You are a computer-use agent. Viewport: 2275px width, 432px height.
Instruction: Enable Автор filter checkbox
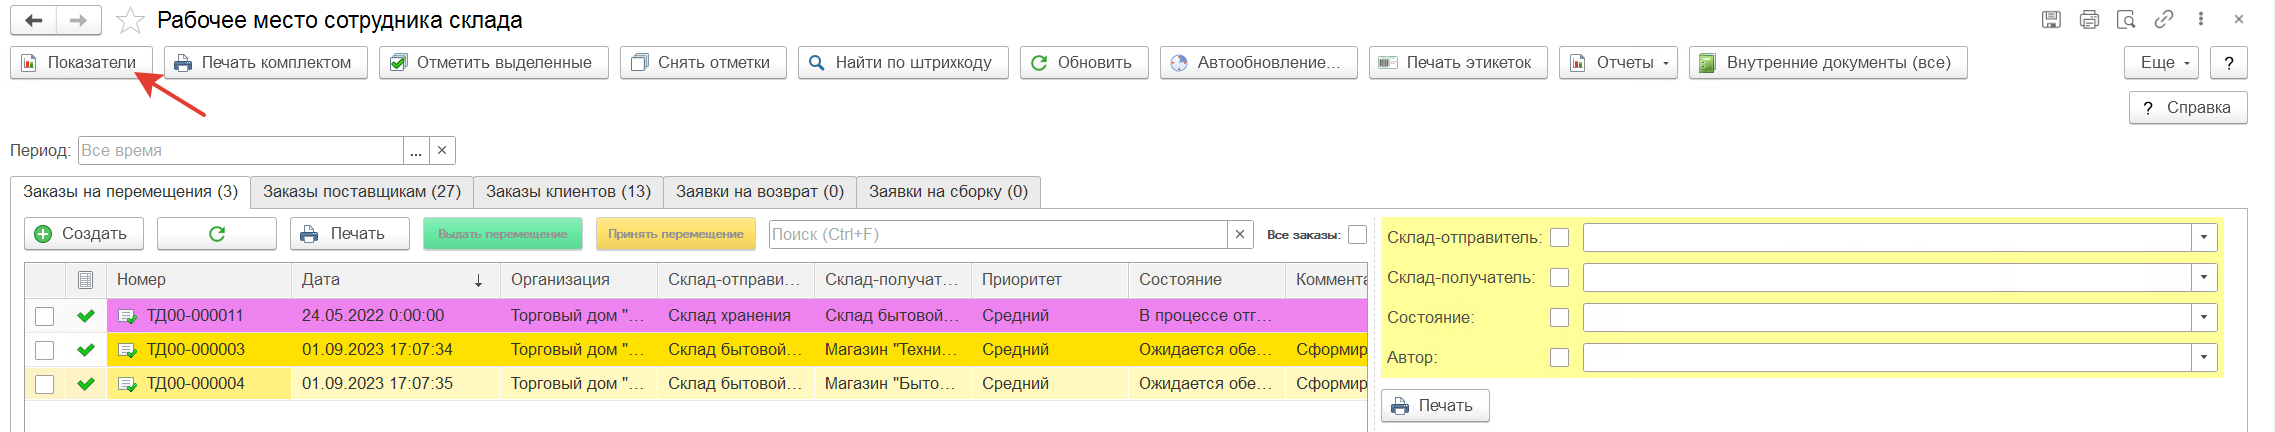pyautogui.click(x=1559, y=358)
